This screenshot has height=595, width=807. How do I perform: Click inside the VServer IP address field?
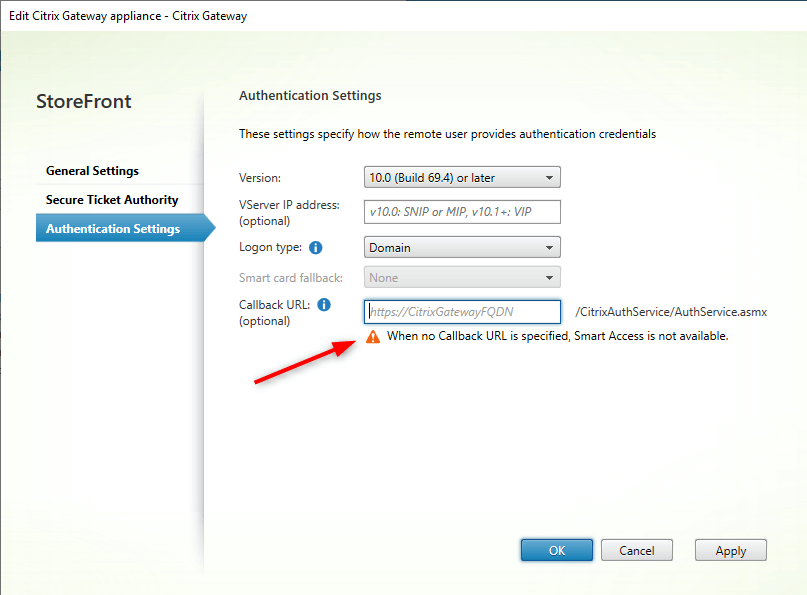coord(462,212)
